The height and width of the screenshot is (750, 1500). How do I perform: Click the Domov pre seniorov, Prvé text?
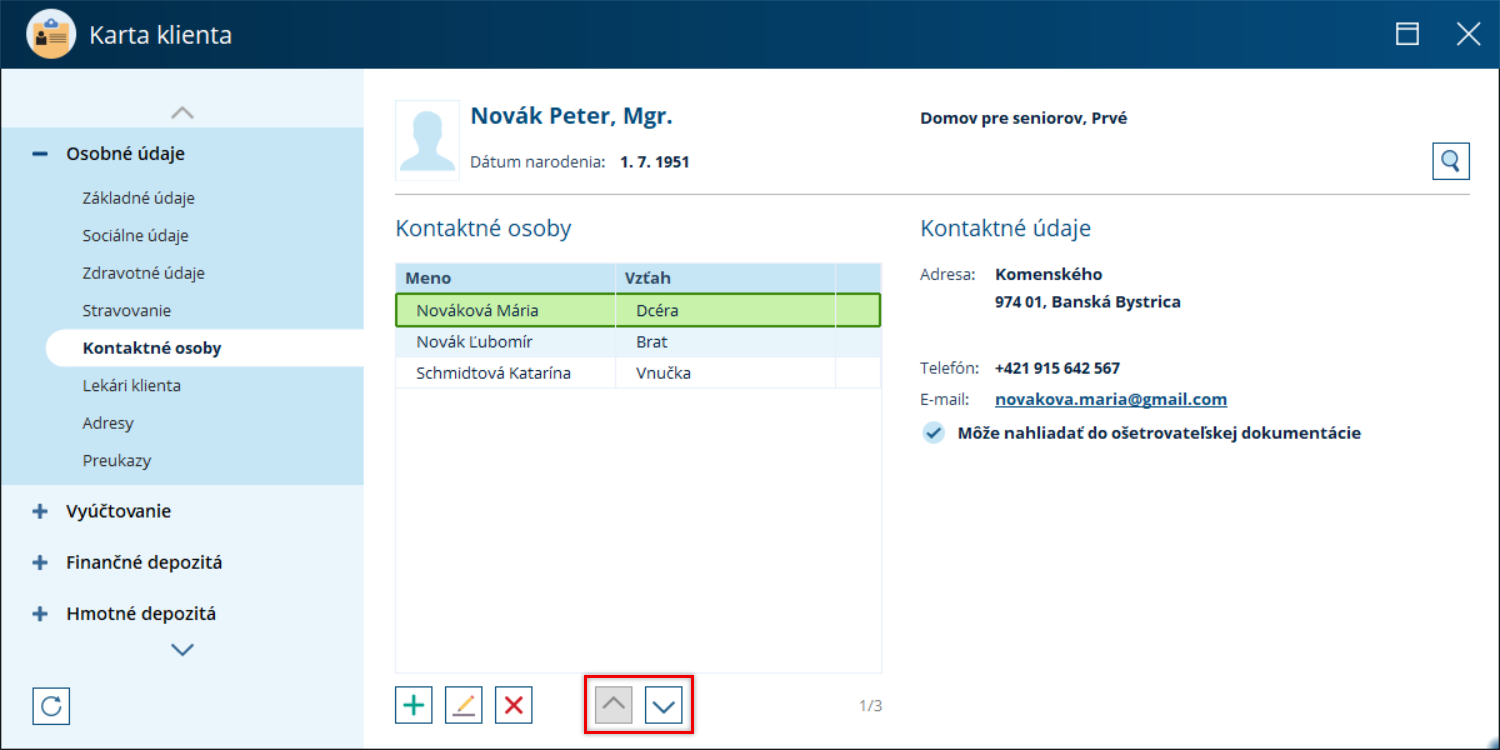point(1023,118)
